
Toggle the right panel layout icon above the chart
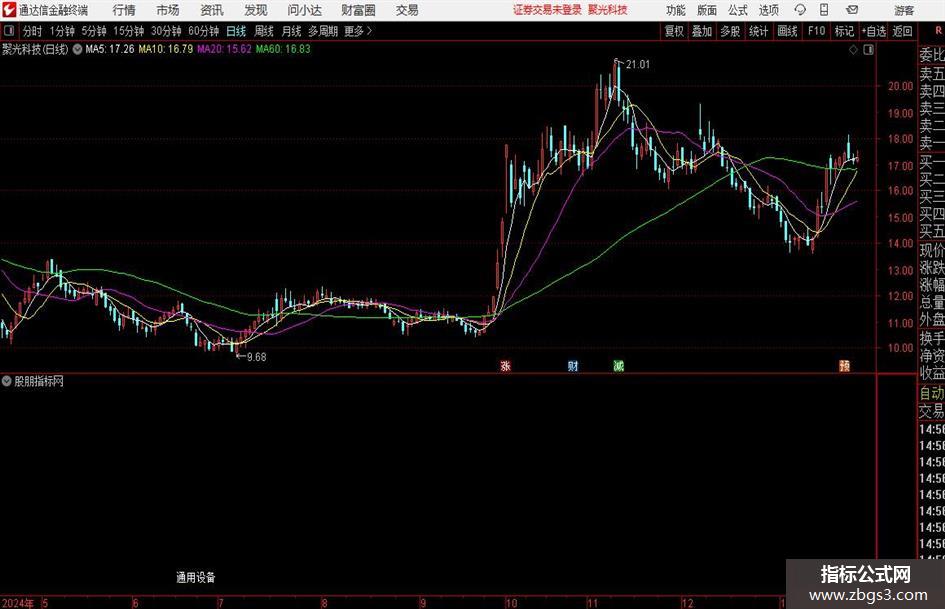(868, 50)
